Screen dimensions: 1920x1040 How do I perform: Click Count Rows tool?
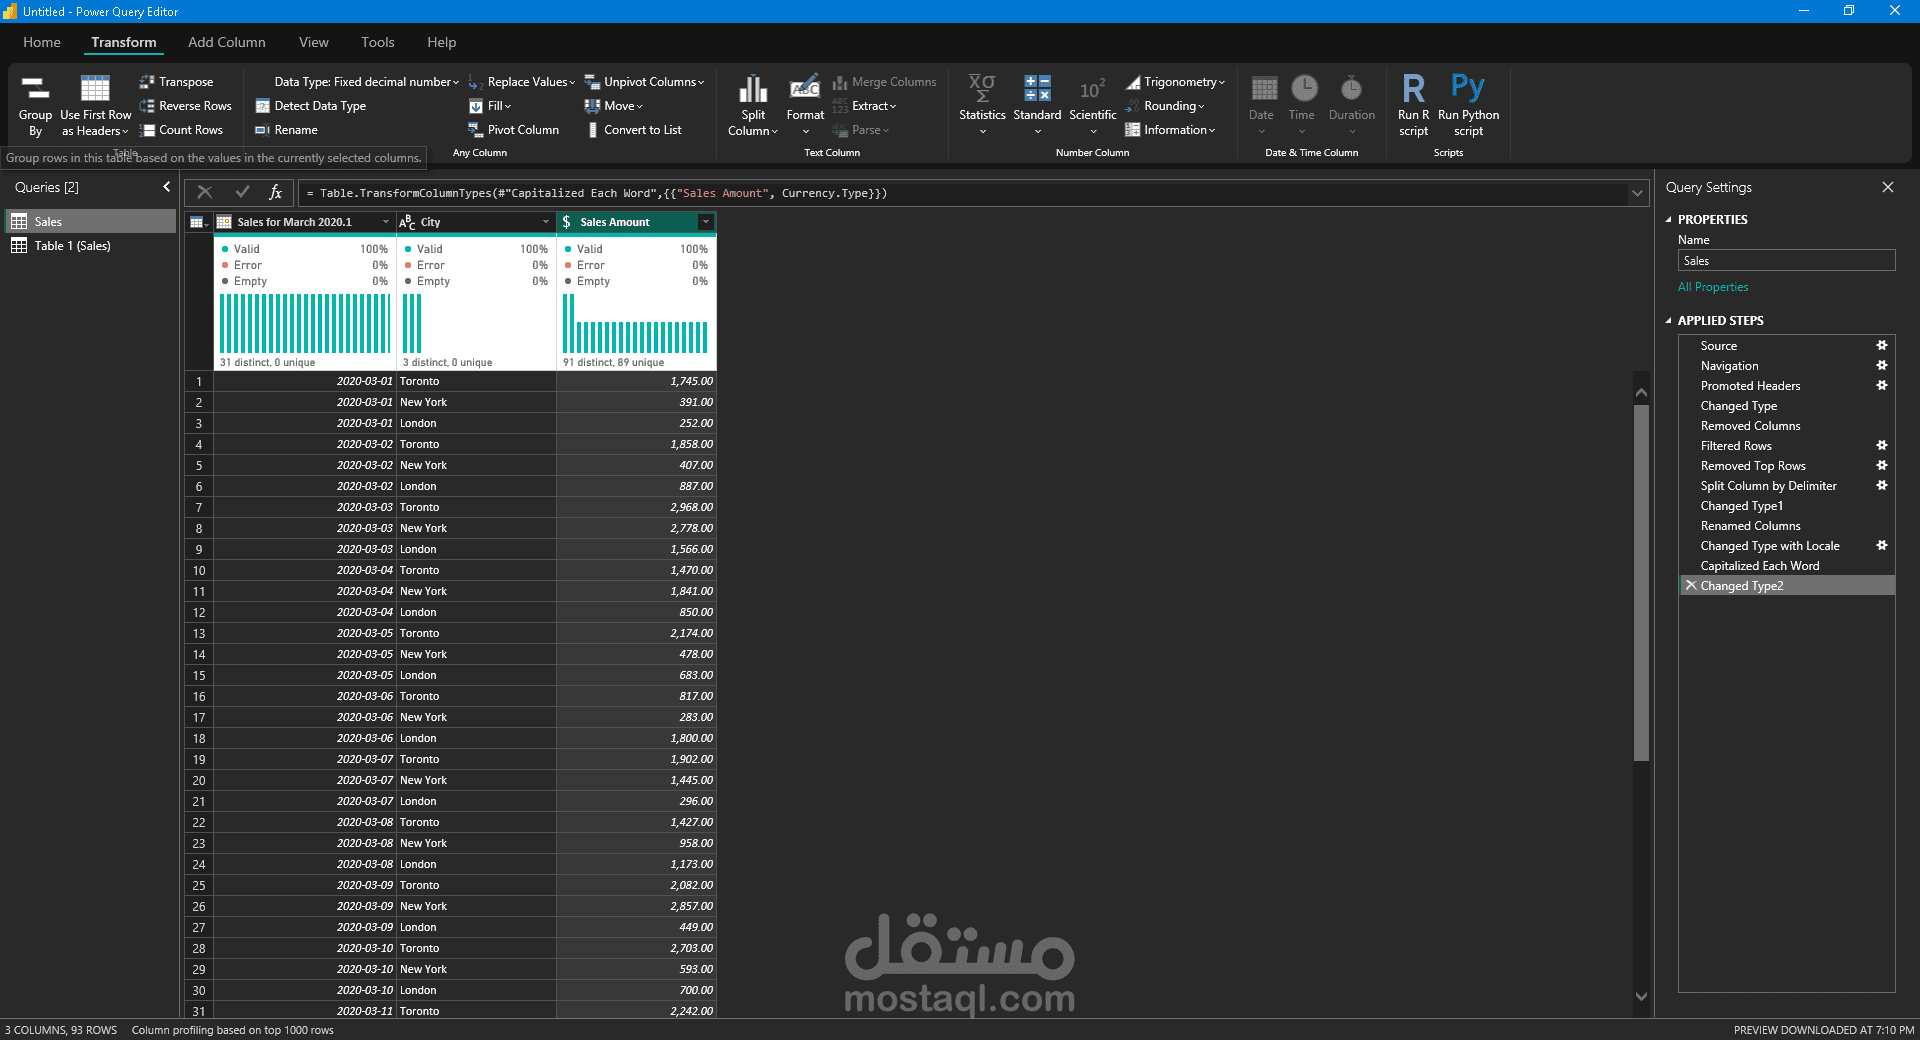182,130
